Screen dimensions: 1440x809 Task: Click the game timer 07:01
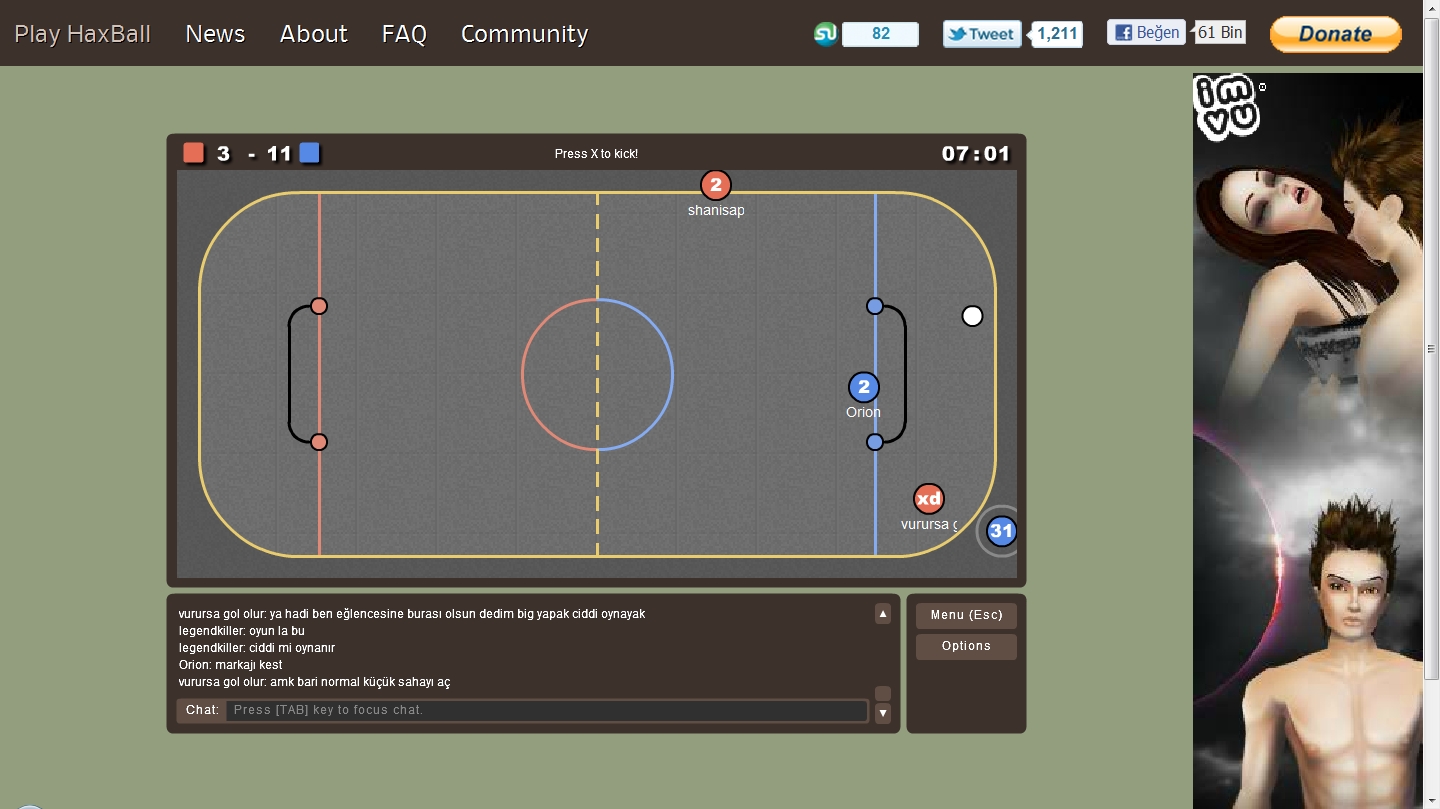[976, 154]
